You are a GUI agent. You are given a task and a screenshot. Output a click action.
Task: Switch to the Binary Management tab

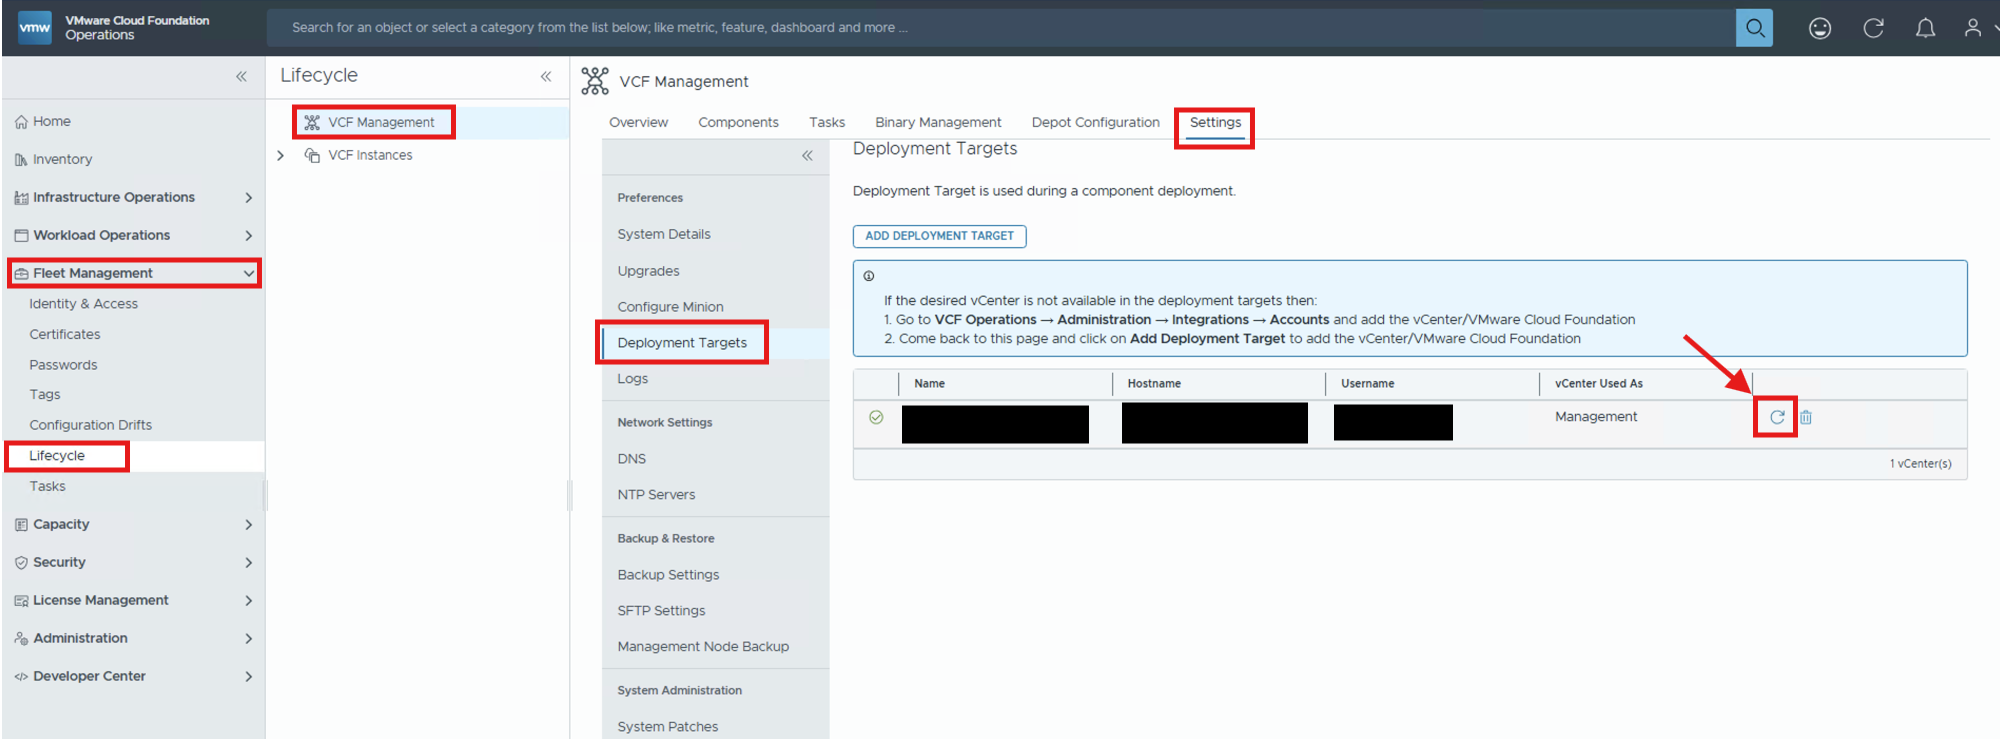pos(938,122)
